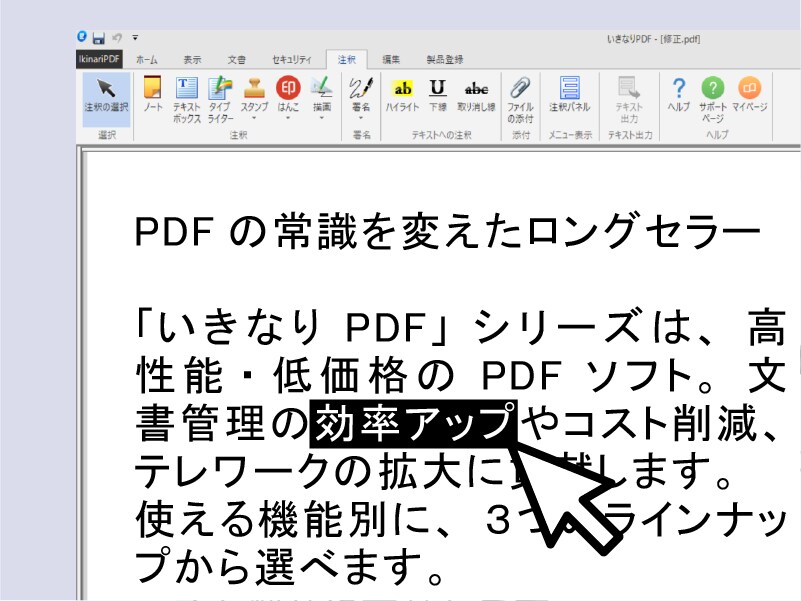Show the 注釈パネル panel
The width and height of the screenshot is (801, 601).
[570, 95]
